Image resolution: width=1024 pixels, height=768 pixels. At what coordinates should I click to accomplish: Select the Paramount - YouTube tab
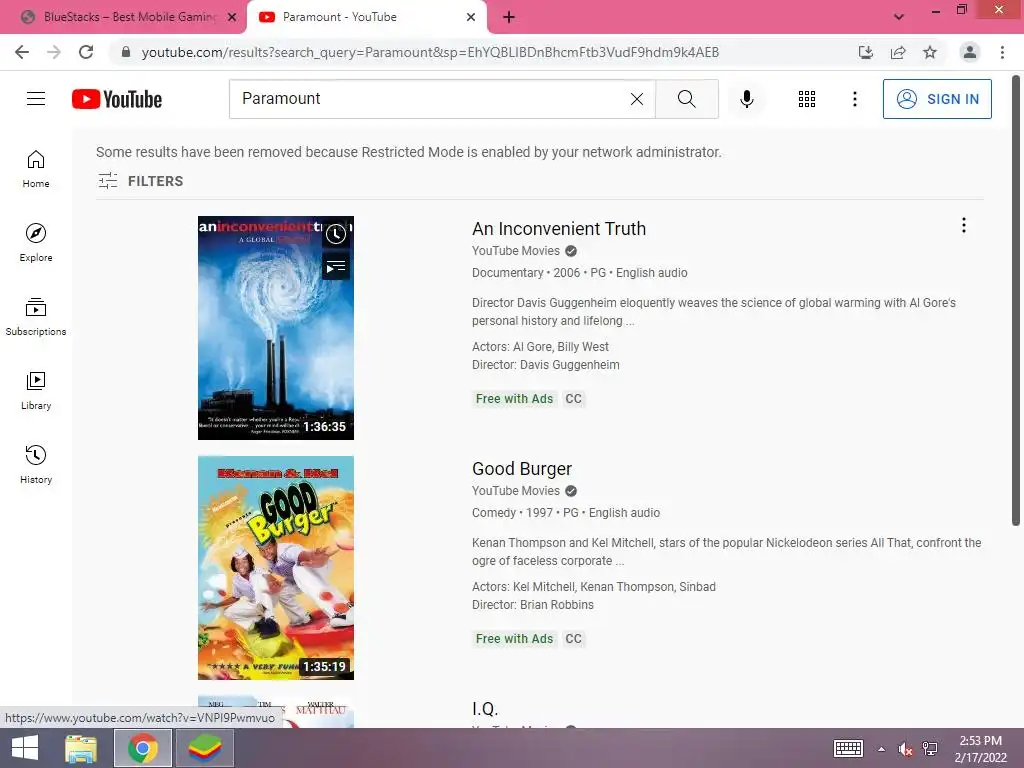366,17
